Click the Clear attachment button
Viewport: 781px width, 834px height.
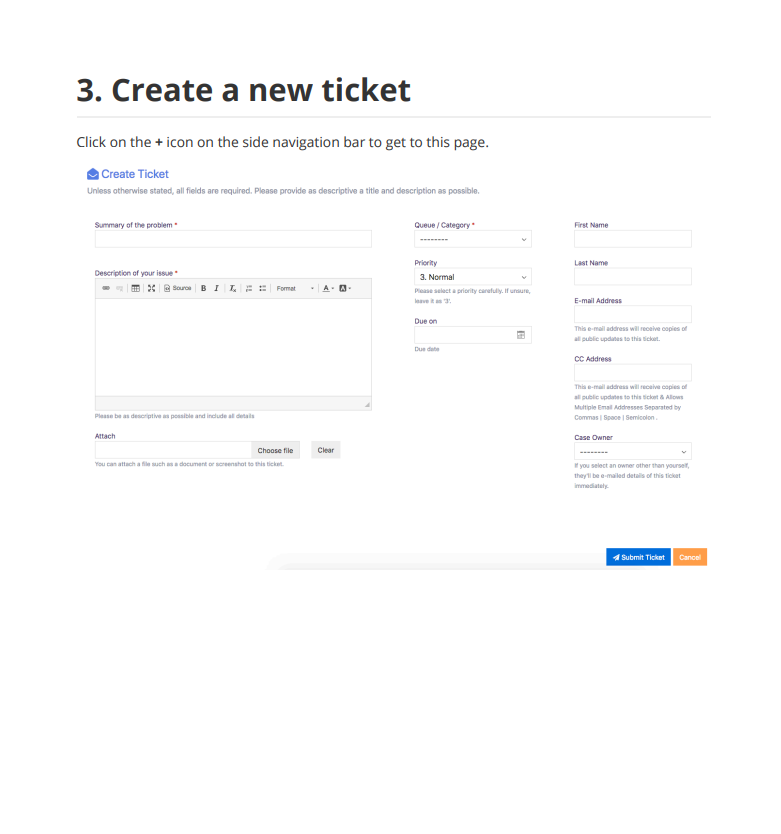point(326,450)
